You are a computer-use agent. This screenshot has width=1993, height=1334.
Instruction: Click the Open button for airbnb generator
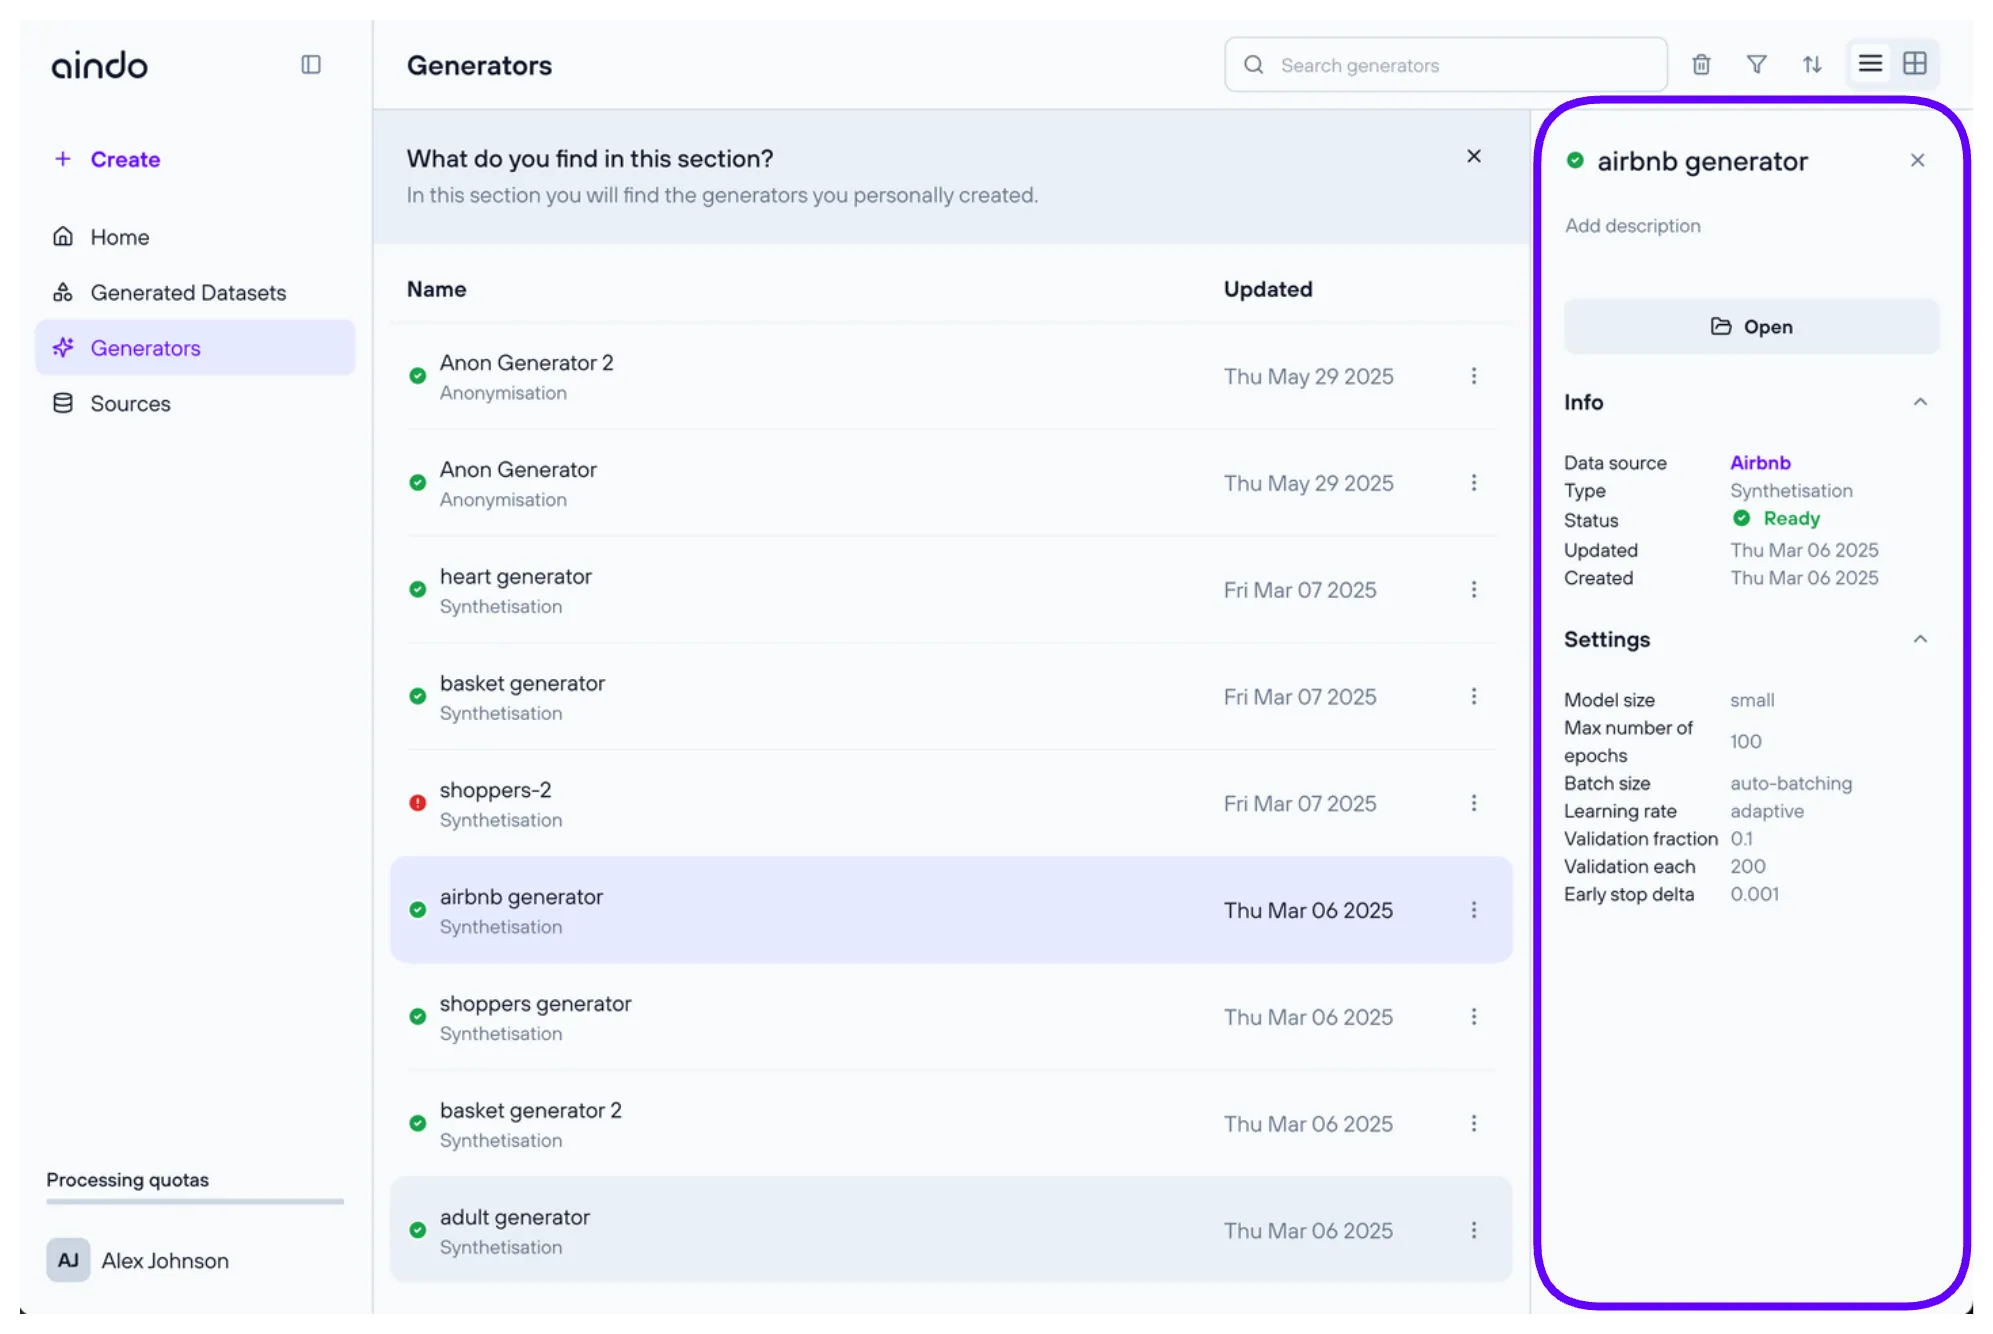tap(1751, 327)
